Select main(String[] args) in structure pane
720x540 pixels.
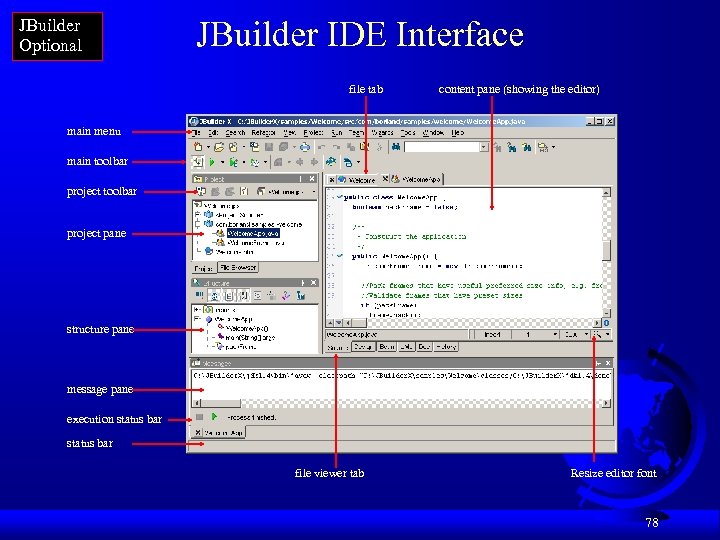coord(250,338)
